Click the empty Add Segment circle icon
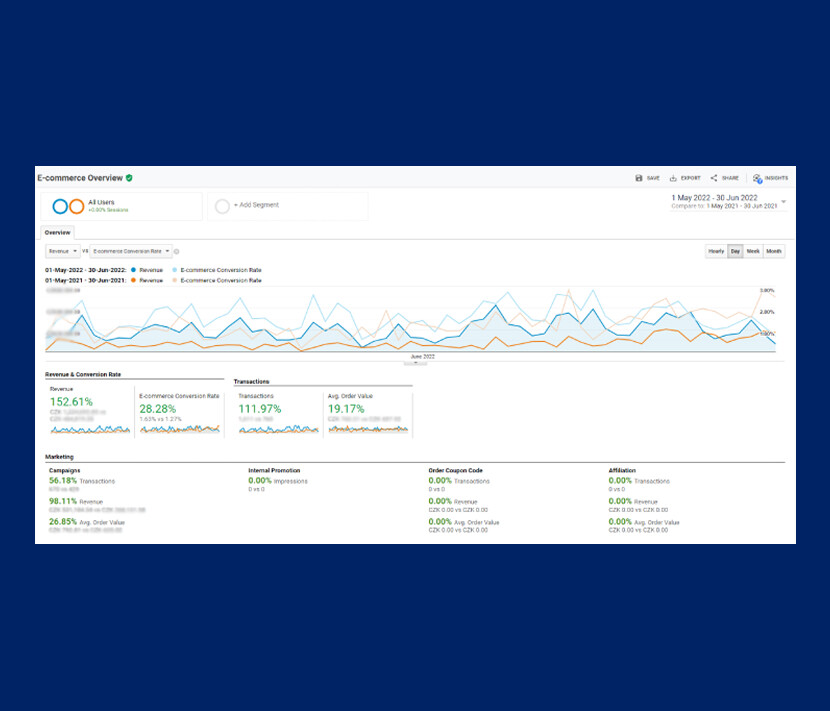Screen dimensions: 830x711 pos(223,206)
